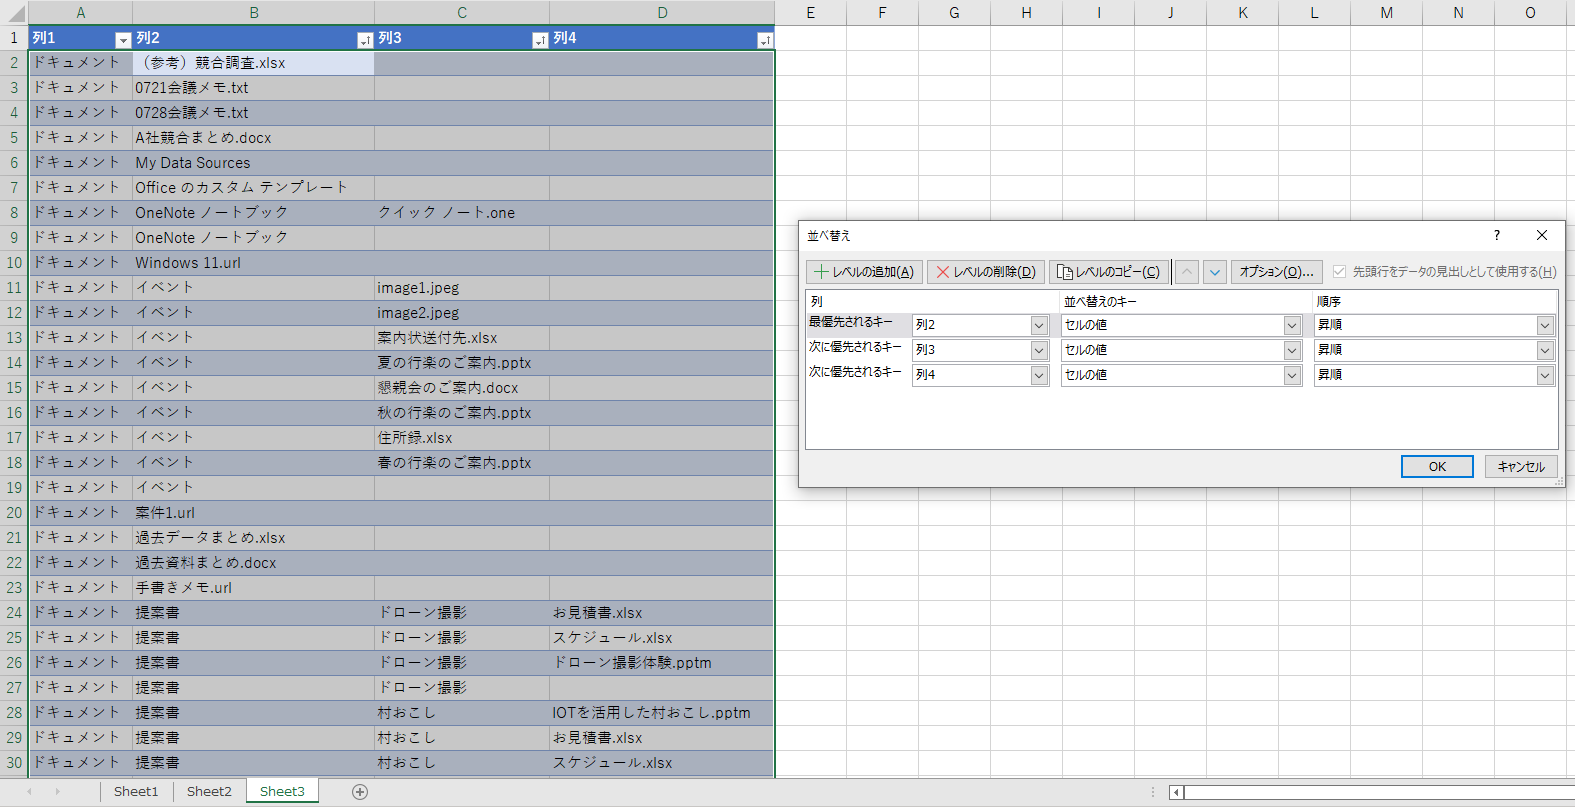Click cell 懇親会のご案内.docx

(x=462, y=388)
